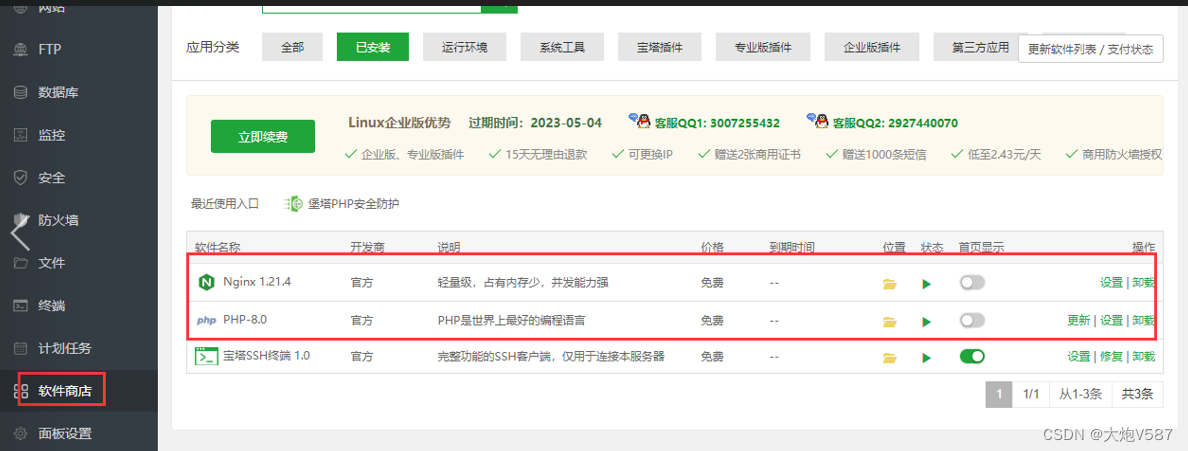Click the Nginx running status play icon
Viewport: 1188px width, 451px height.
tap(926, 284)
